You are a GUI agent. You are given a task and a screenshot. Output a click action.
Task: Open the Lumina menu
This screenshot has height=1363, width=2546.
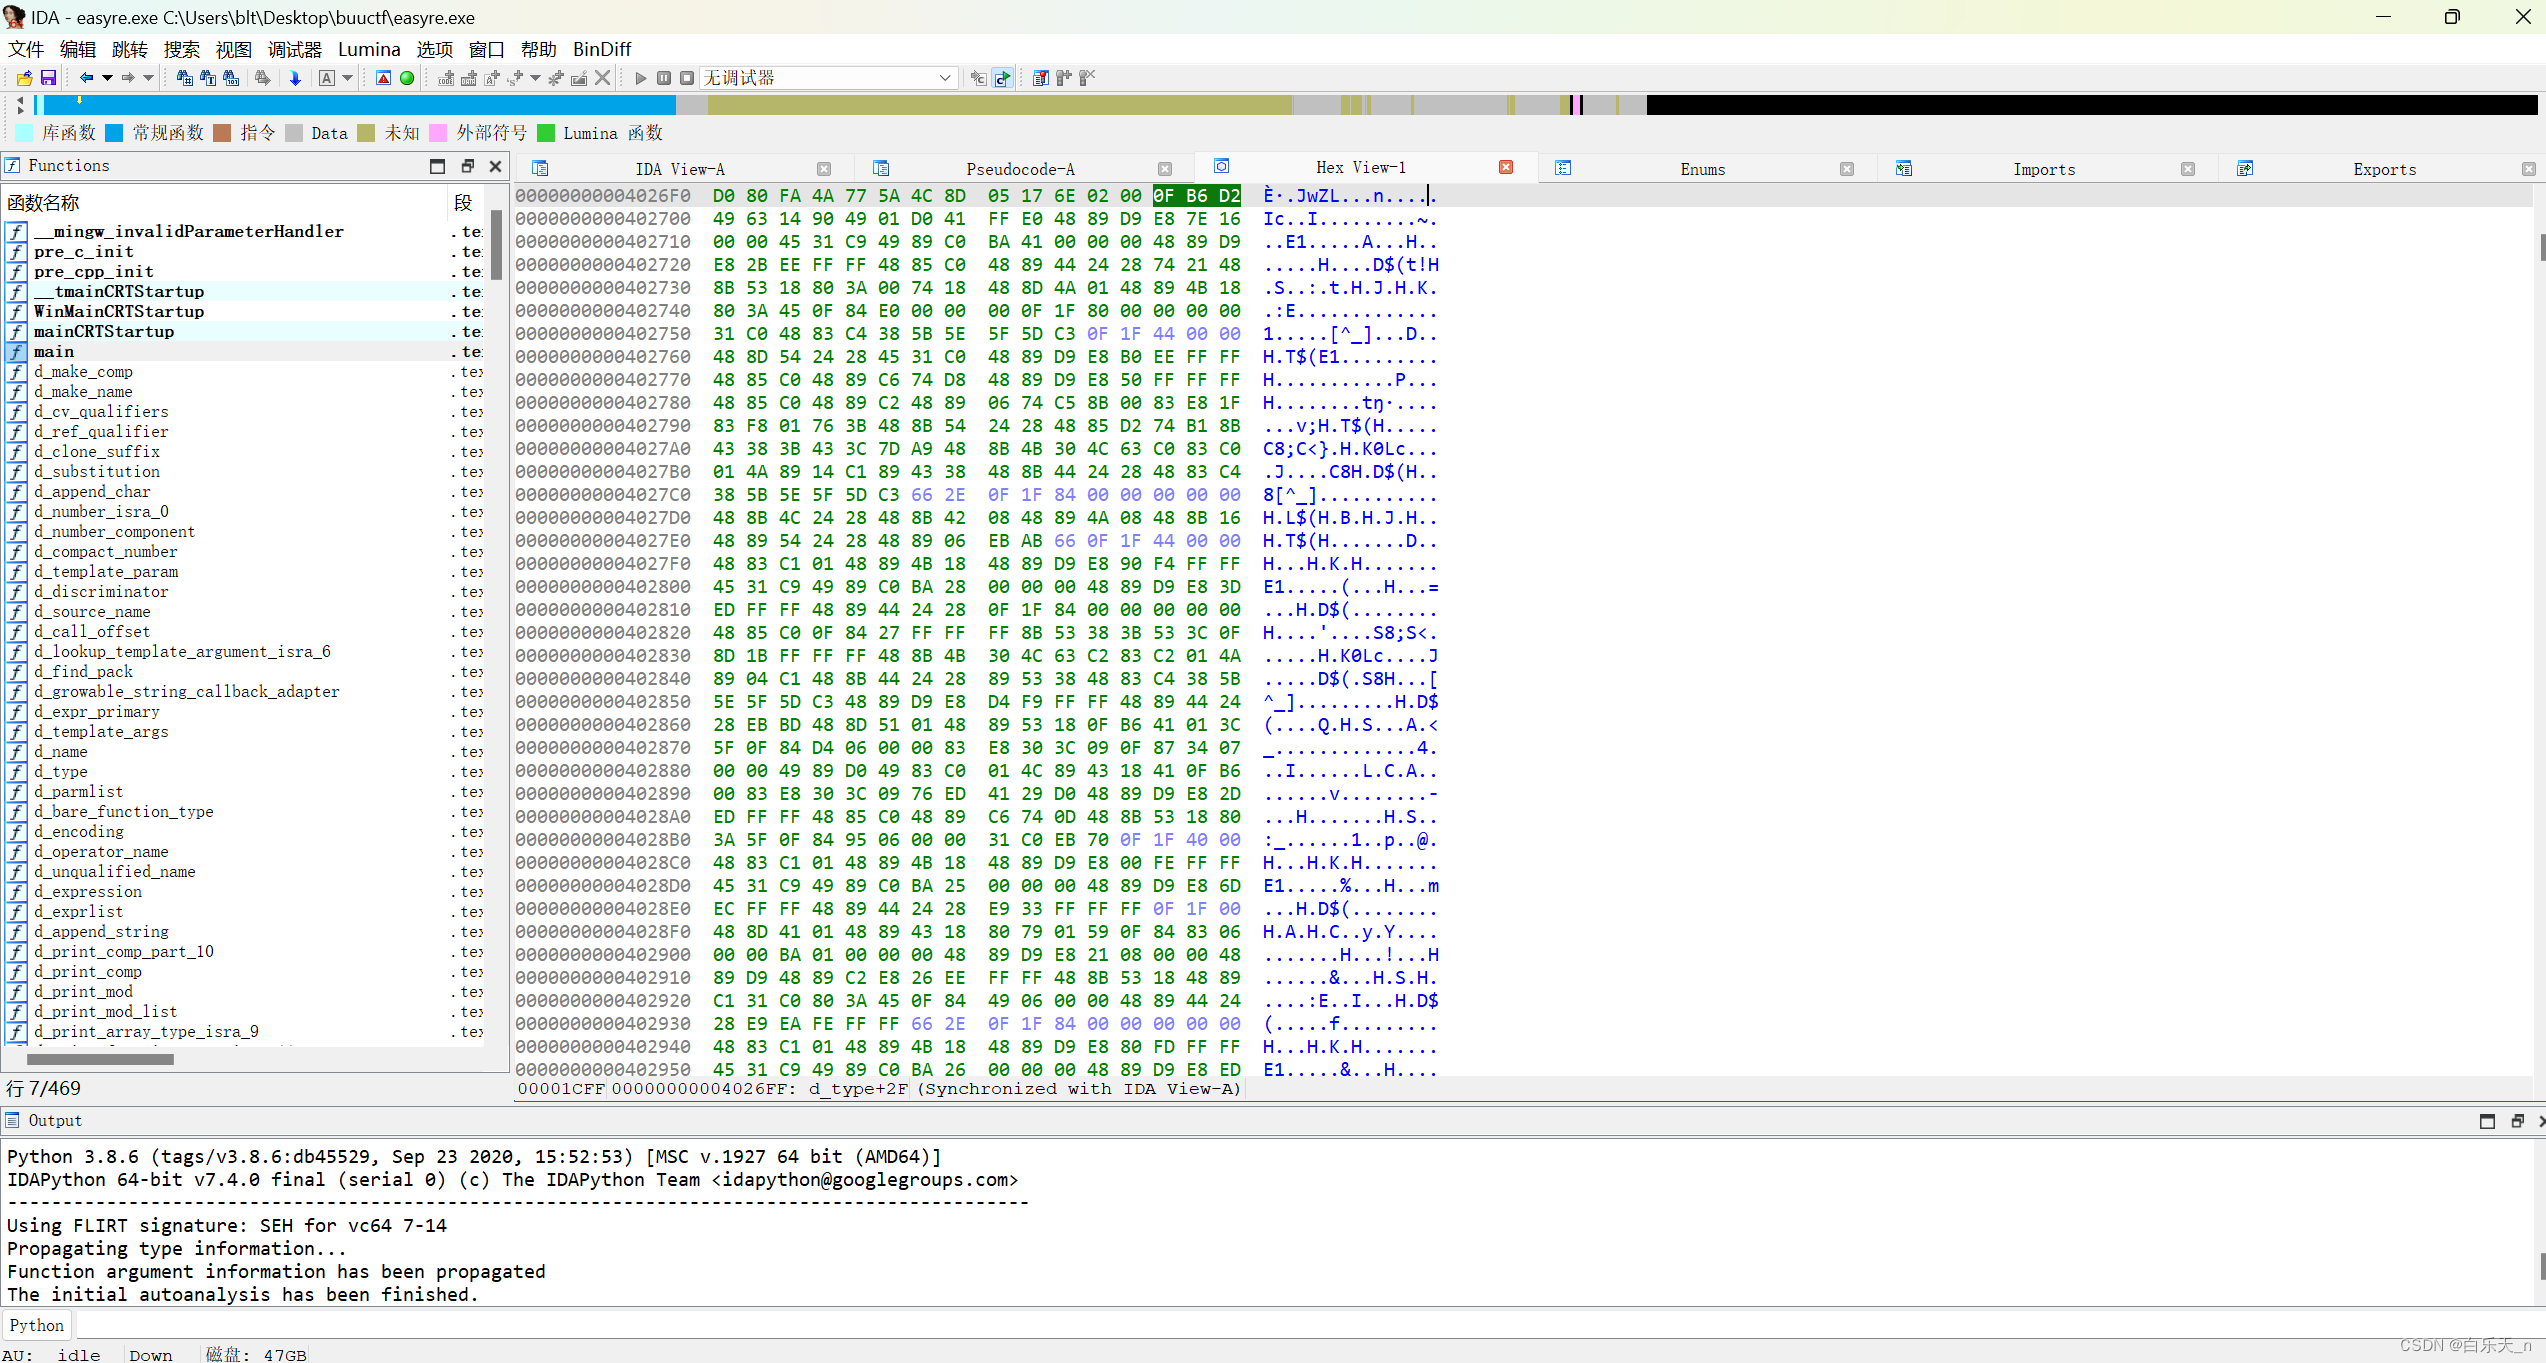point(368,49)
